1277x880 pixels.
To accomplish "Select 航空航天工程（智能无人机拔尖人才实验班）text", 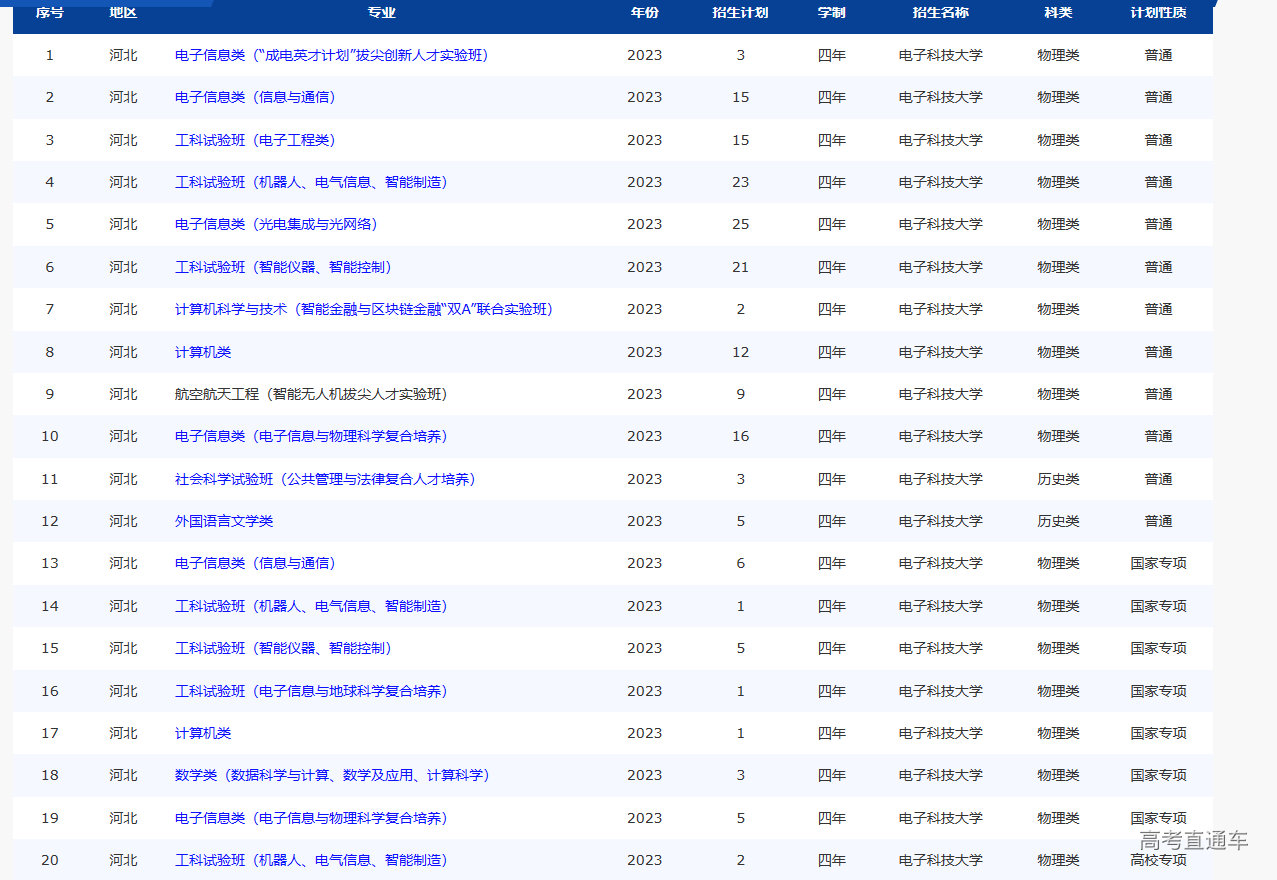I will (x=310, y=394).
